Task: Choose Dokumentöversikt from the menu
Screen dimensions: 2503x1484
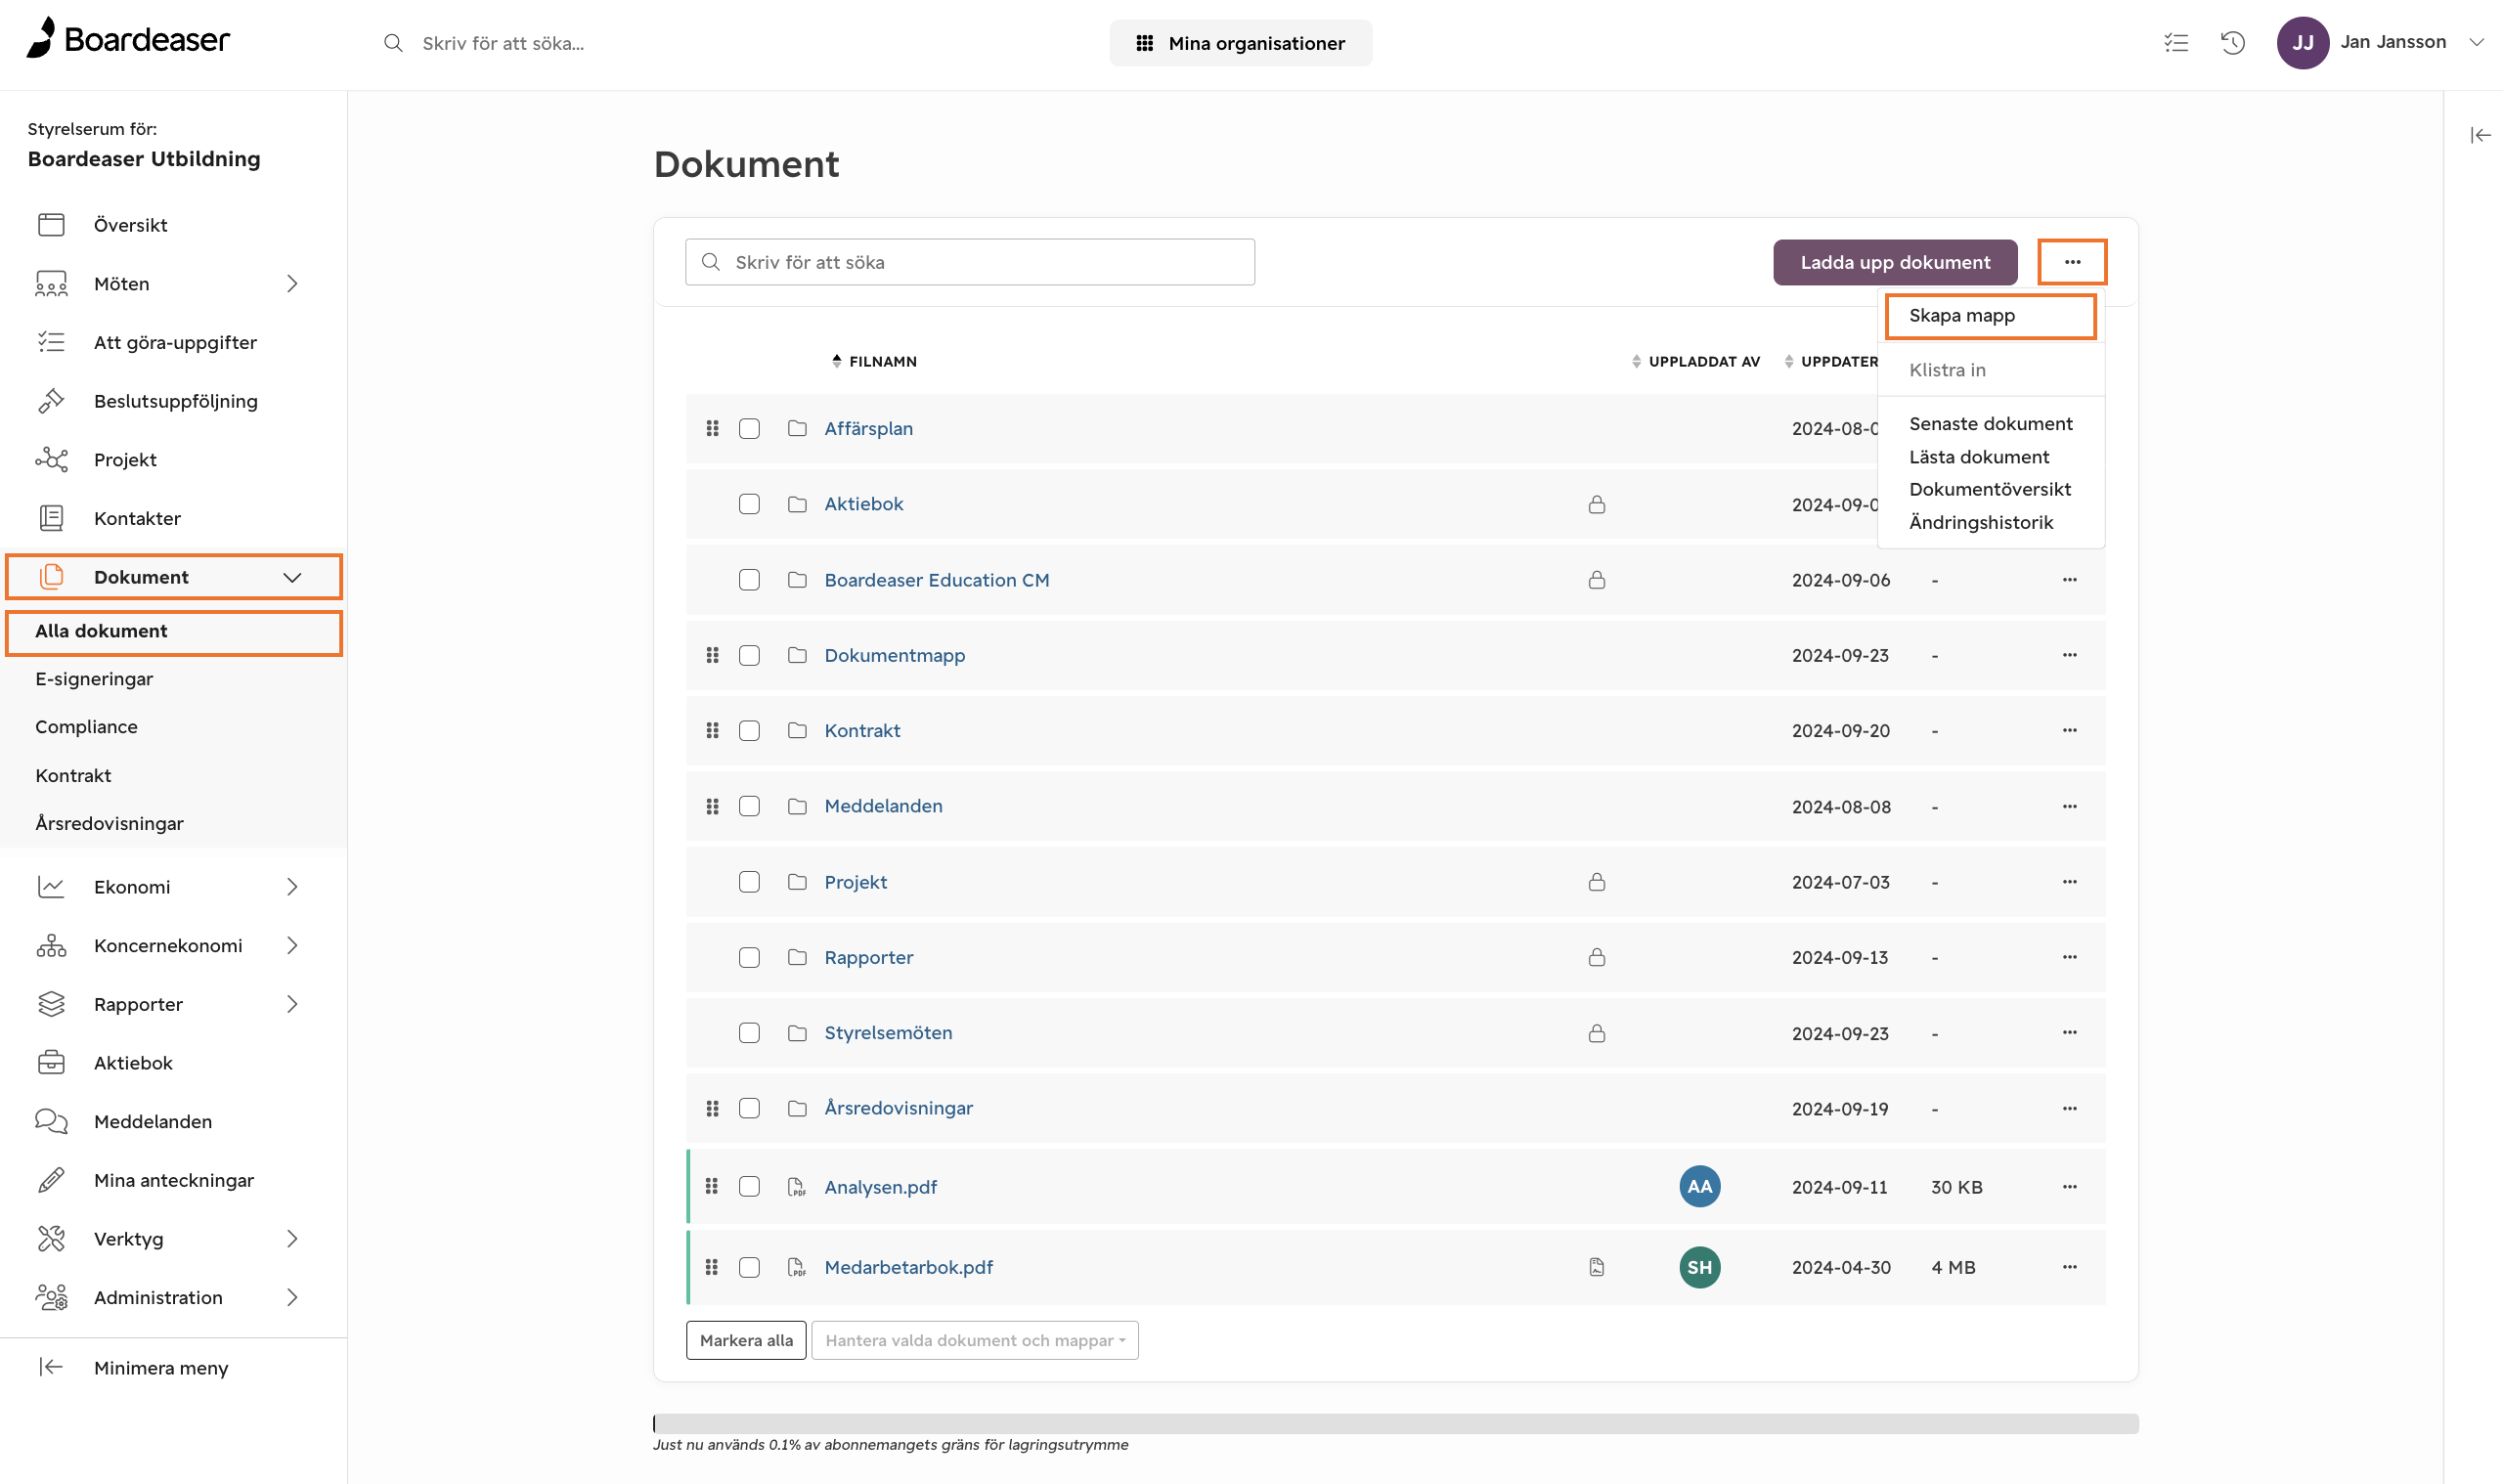Action: point(1989,489)
